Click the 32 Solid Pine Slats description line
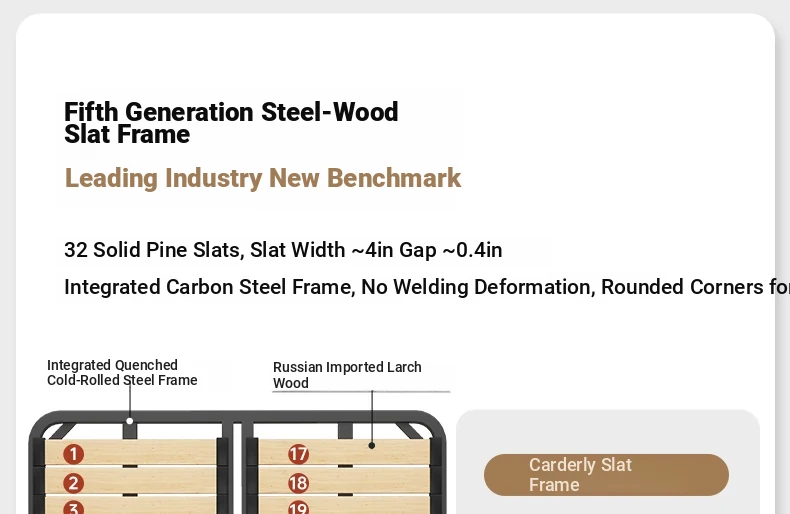 pos(283,250)
